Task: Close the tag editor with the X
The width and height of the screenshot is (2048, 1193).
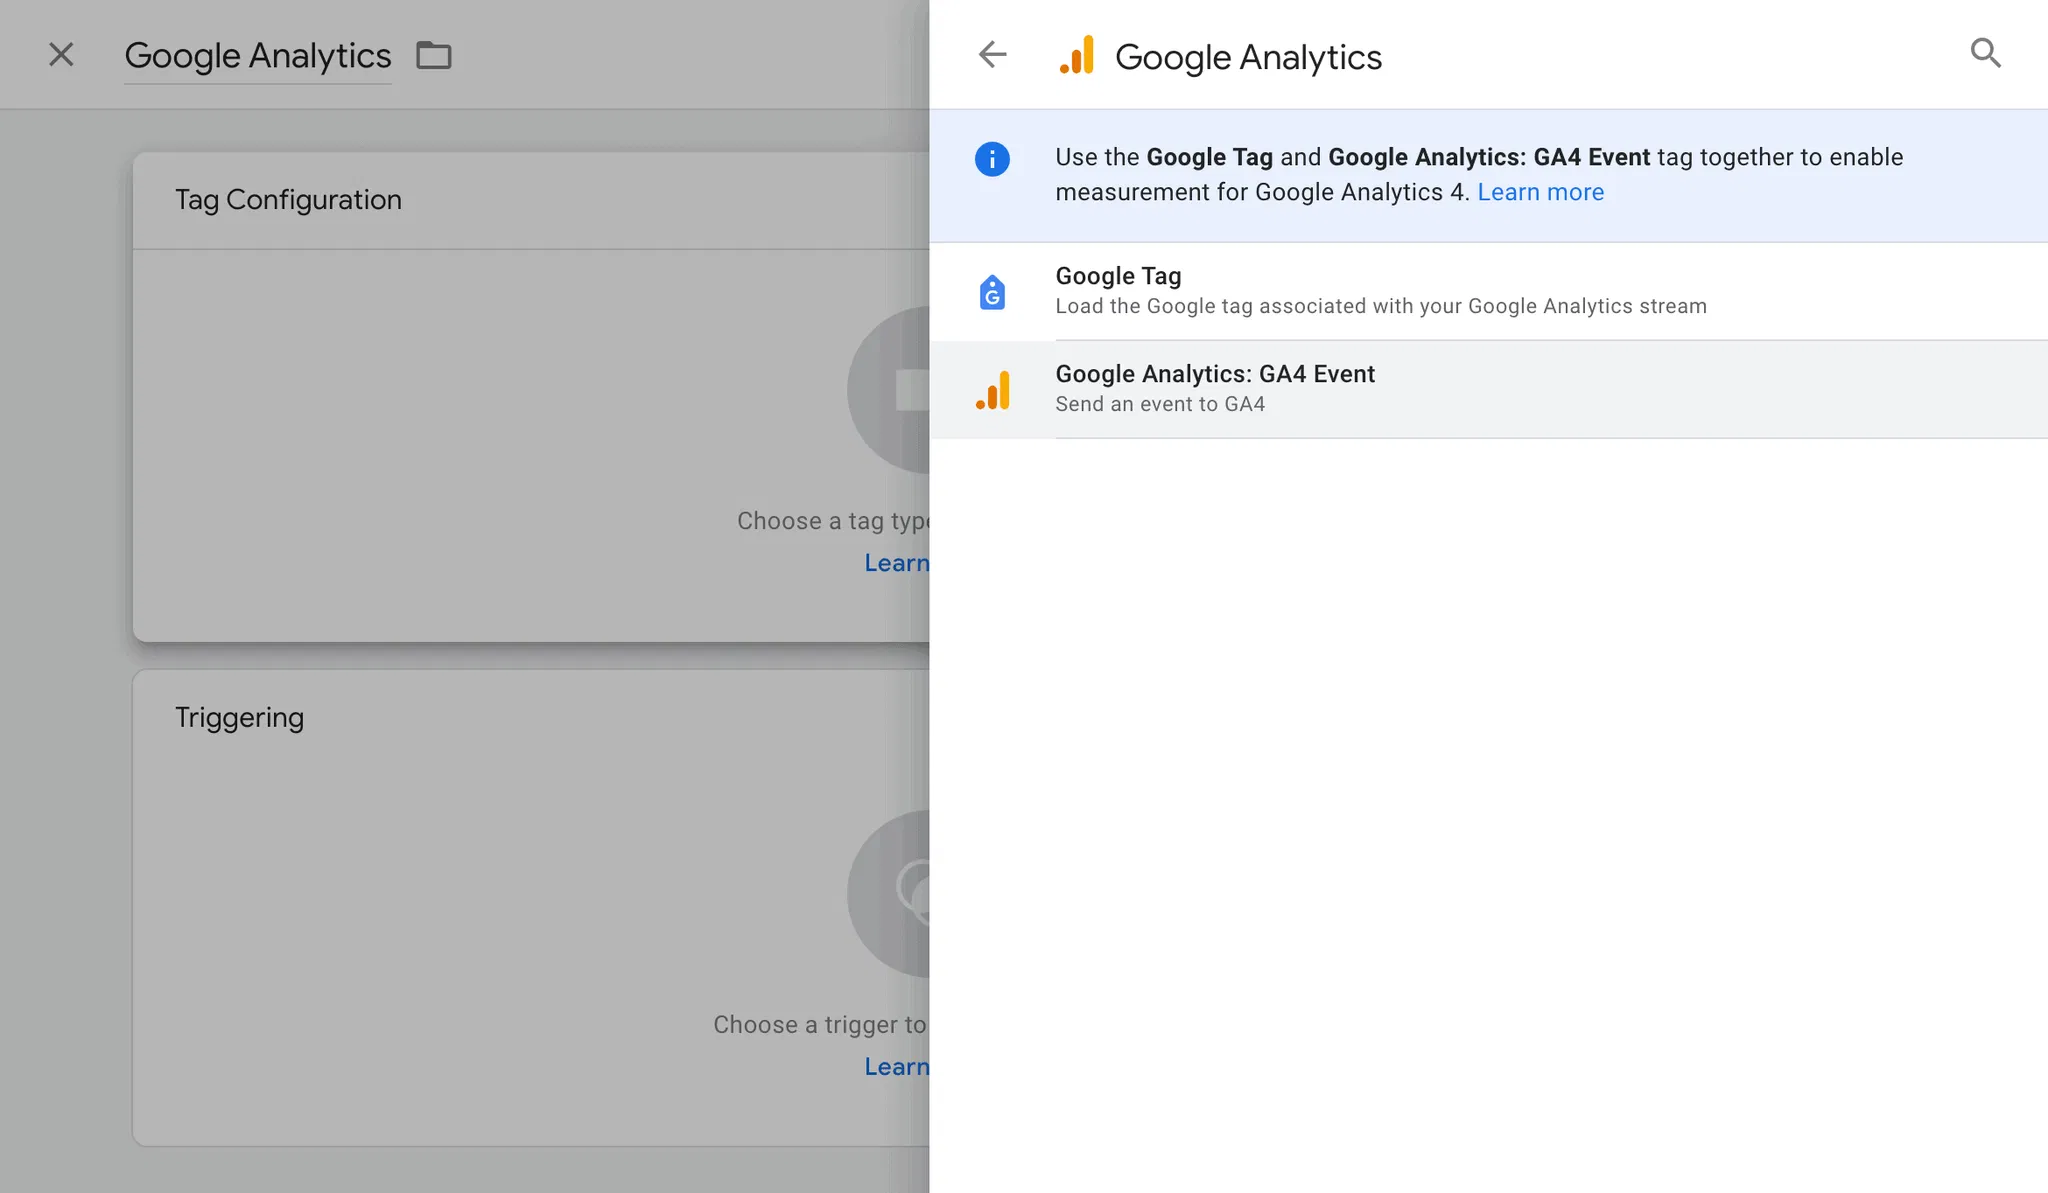Action: click(x=61, y=55)
